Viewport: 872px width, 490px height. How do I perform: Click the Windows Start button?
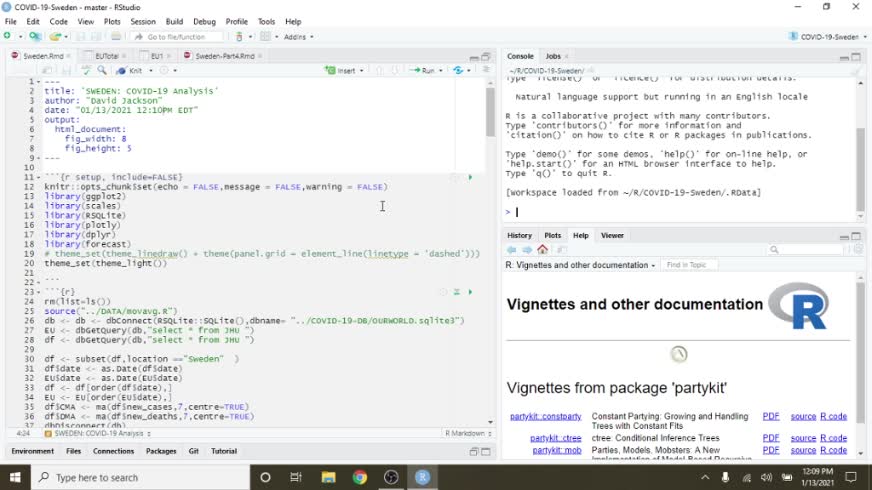pos(15,477)
